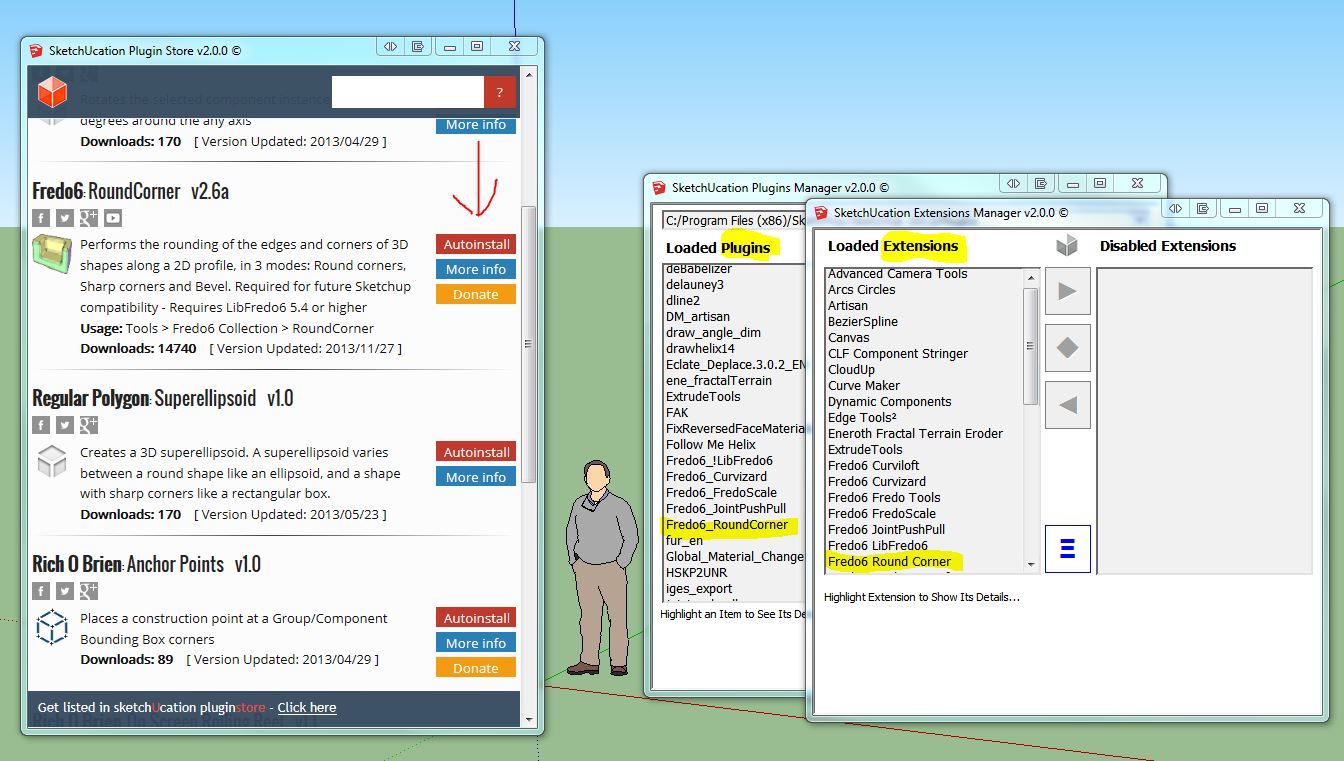Click the plugins folder path field in Plugins Manager
The image size is (1344, 761).
click(733, 220)
